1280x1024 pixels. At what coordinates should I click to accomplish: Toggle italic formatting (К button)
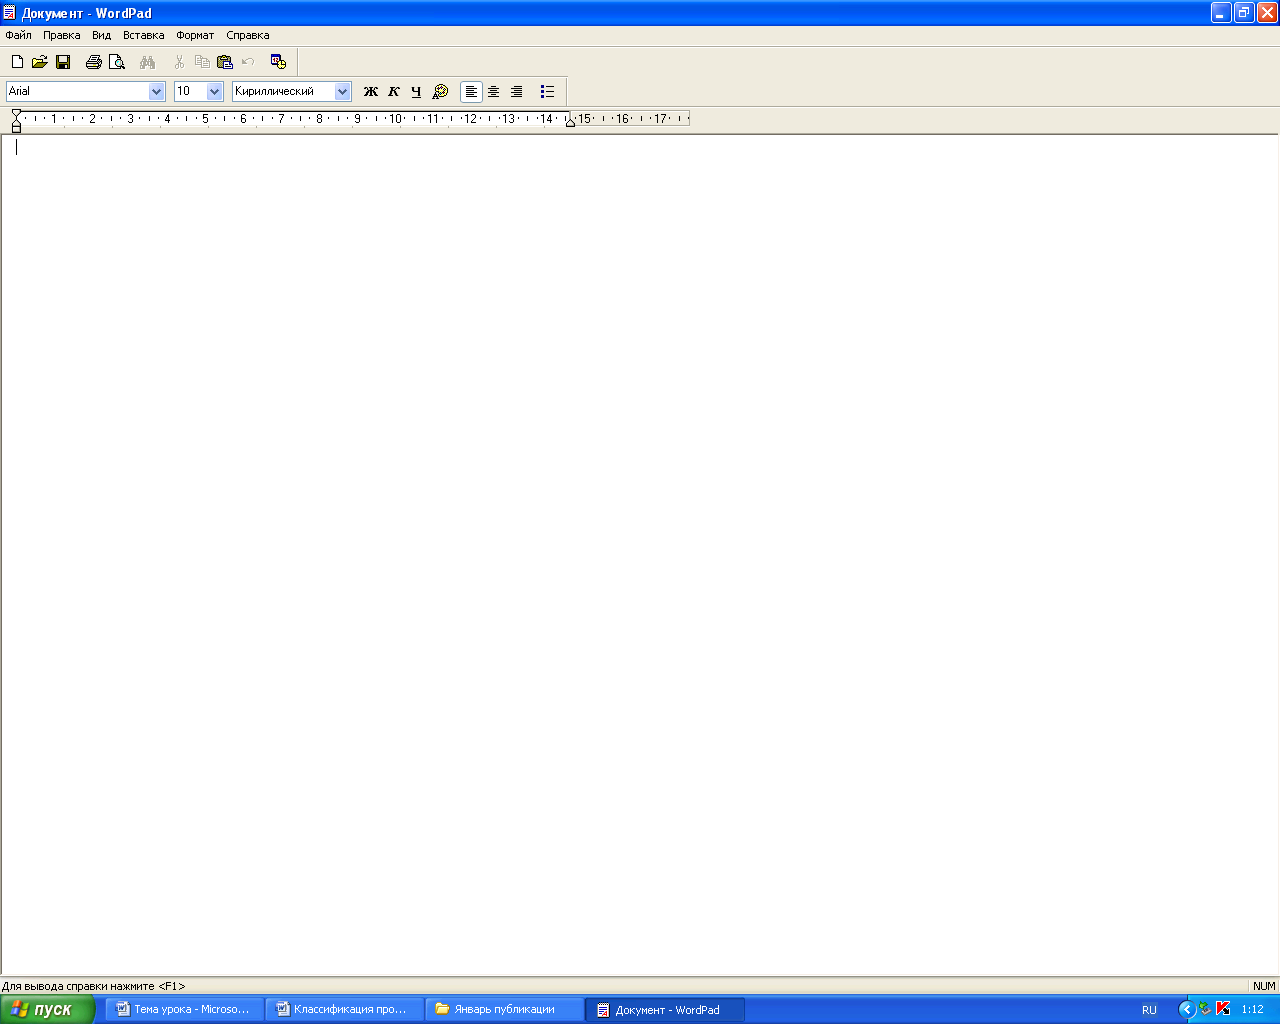click(394, 91)
